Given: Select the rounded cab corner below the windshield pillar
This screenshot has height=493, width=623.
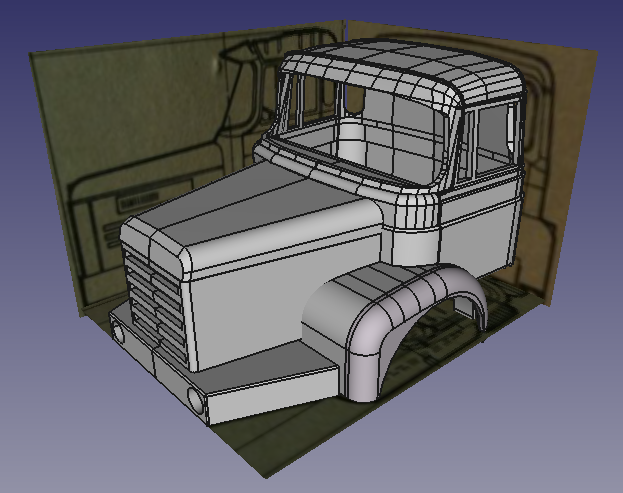Looking at the screenshot, I should [x=415, y=228].
